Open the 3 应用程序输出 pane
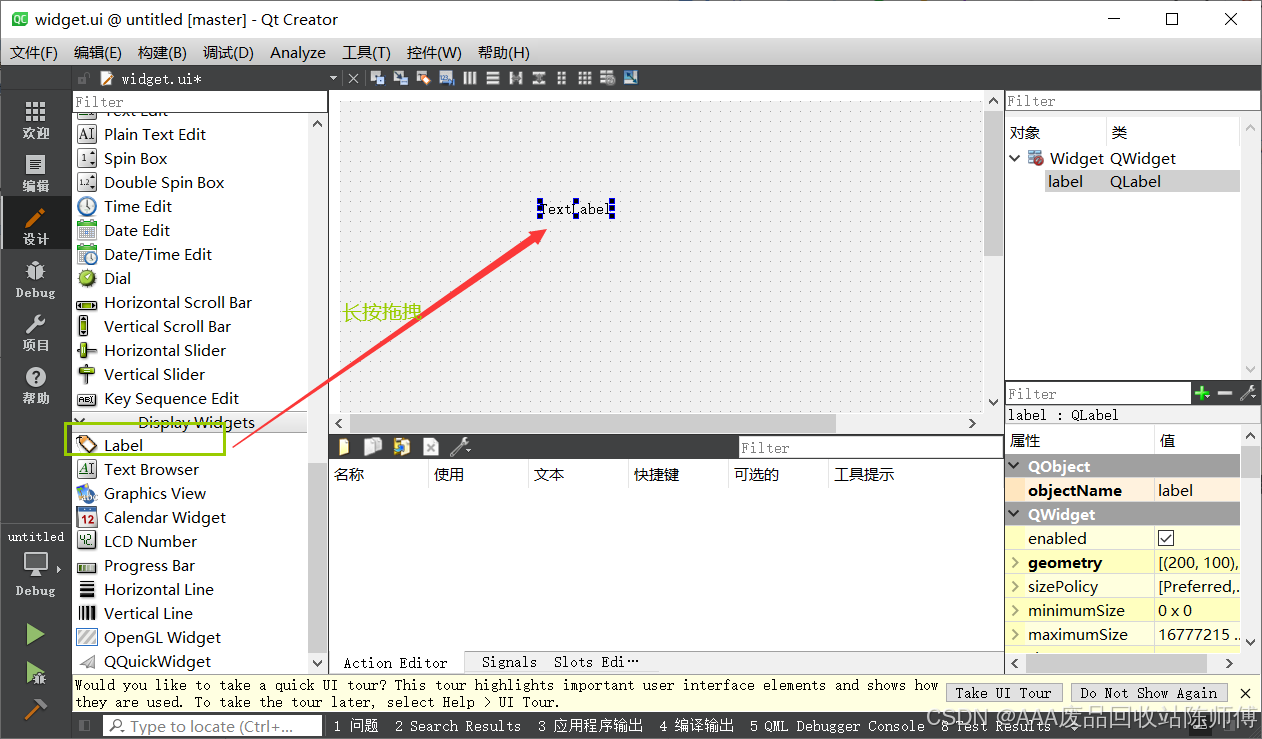The height and width of the screenshot is (739, 1262). tap(590, 726)
